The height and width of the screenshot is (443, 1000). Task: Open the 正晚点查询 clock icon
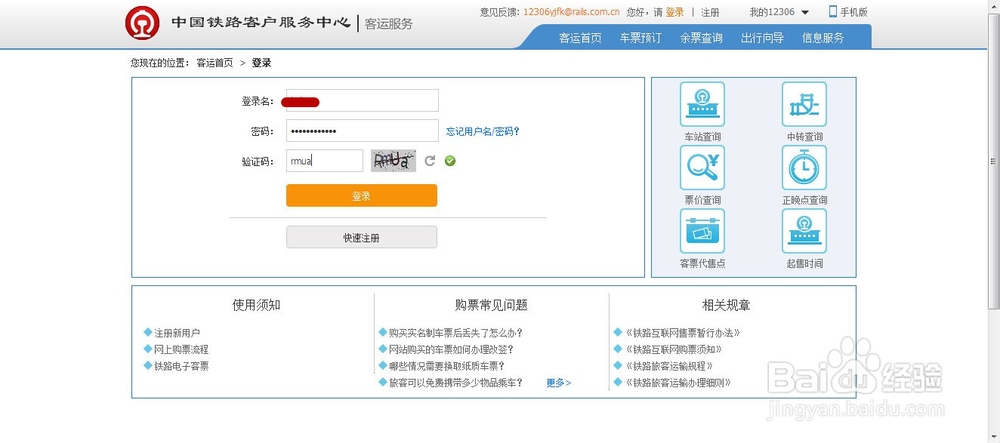[804, 168]
